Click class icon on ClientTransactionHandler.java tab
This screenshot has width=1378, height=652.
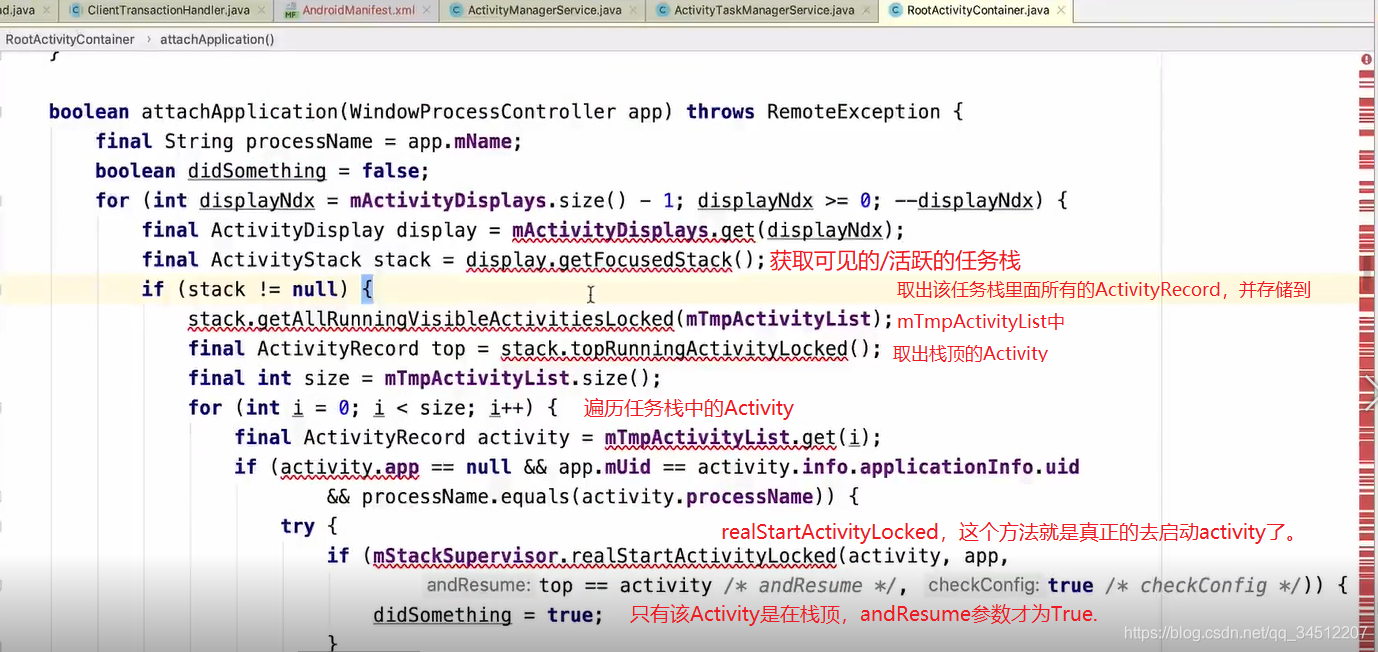point(76,10)
